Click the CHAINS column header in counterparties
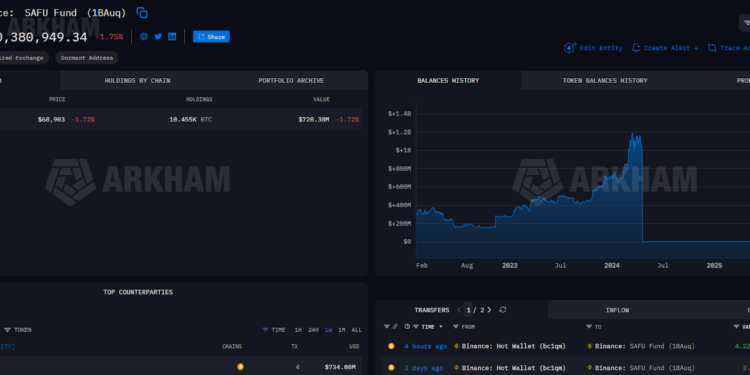 point(232,347)
